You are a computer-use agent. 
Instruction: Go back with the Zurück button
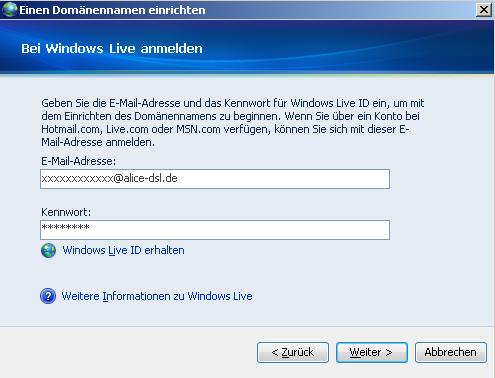click(293, 352)
